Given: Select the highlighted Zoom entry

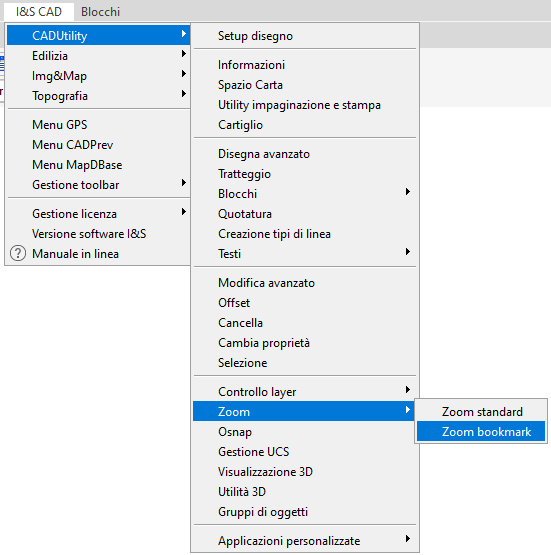Looking at the screenshot, I should click(304, 412).
